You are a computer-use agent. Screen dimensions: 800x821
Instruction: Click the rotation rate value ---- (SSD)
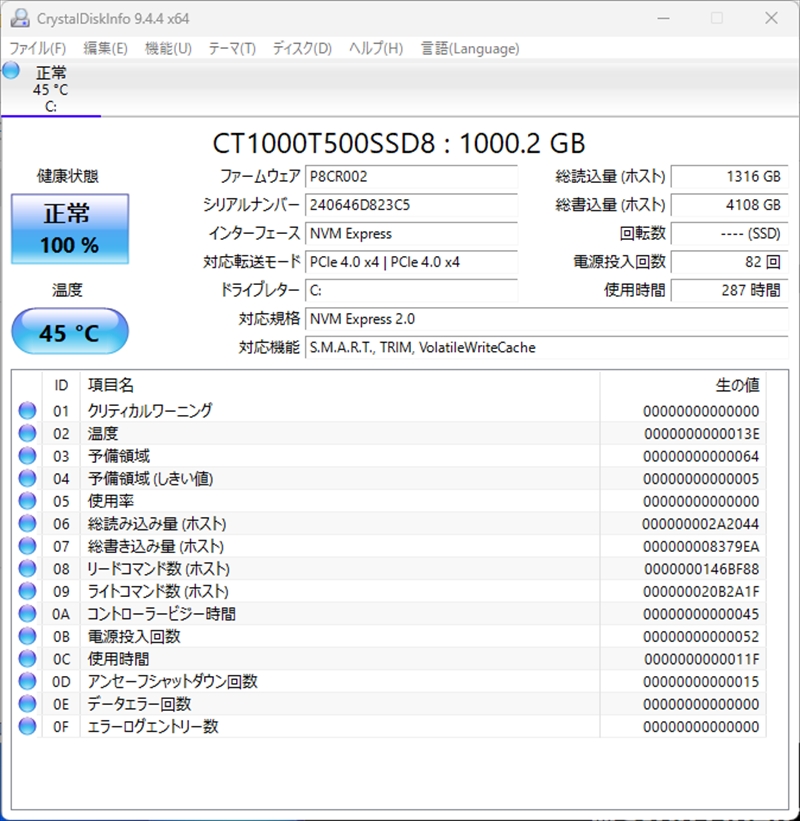(x=729, y=234)
